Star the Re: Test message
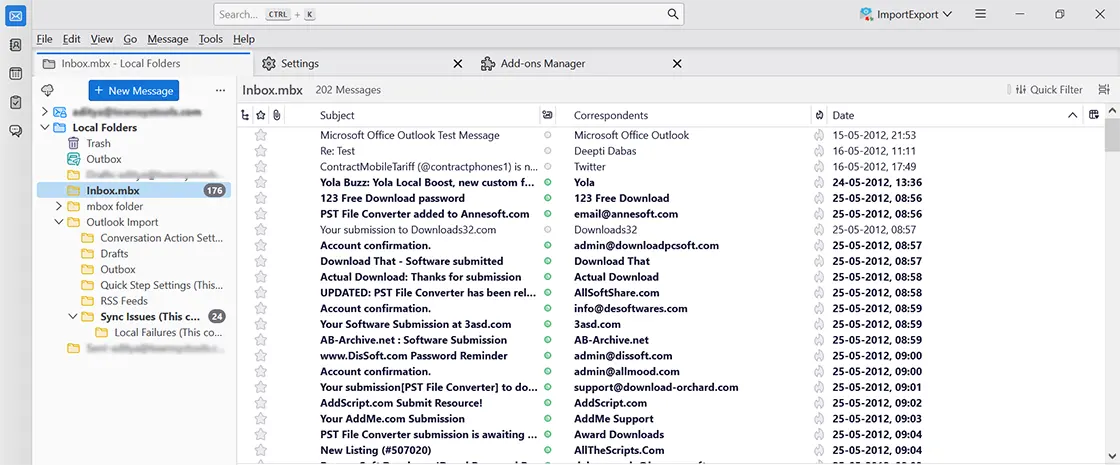 [x=261, y=151]
